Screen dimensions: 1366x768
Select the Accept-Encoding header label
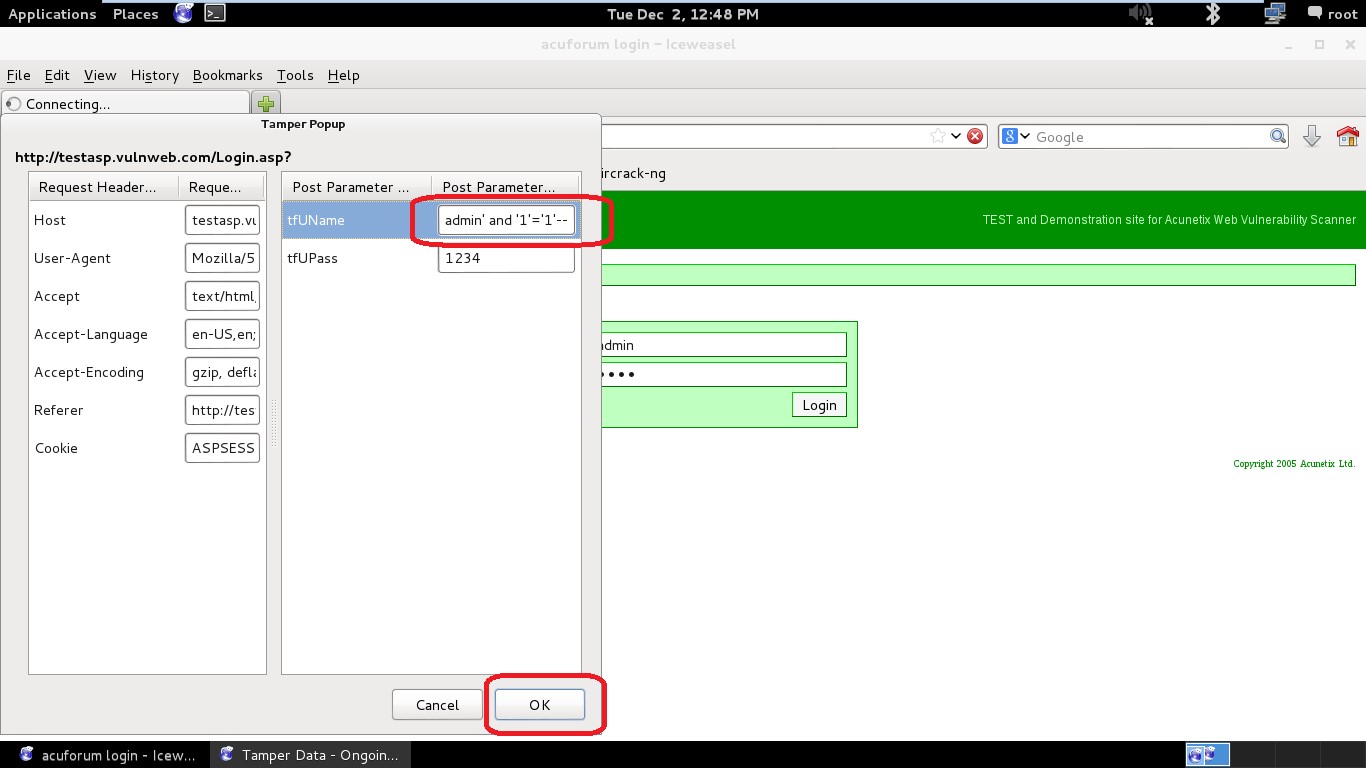[89, 372]
